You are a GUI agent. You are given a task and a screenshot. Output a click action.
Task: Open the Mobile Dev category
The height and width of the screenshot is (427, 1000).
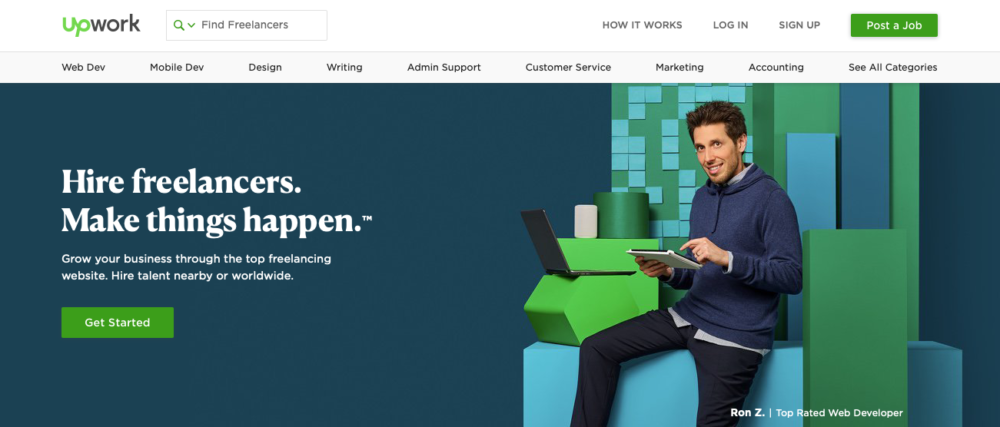177,67
